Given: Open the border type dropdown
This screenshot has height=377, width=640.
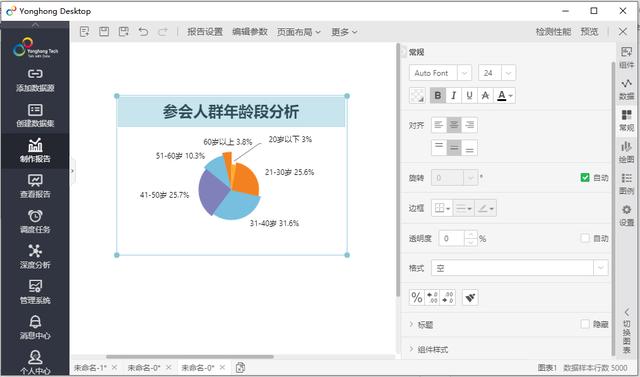Looking at the screenshot, I should point(442,208).
